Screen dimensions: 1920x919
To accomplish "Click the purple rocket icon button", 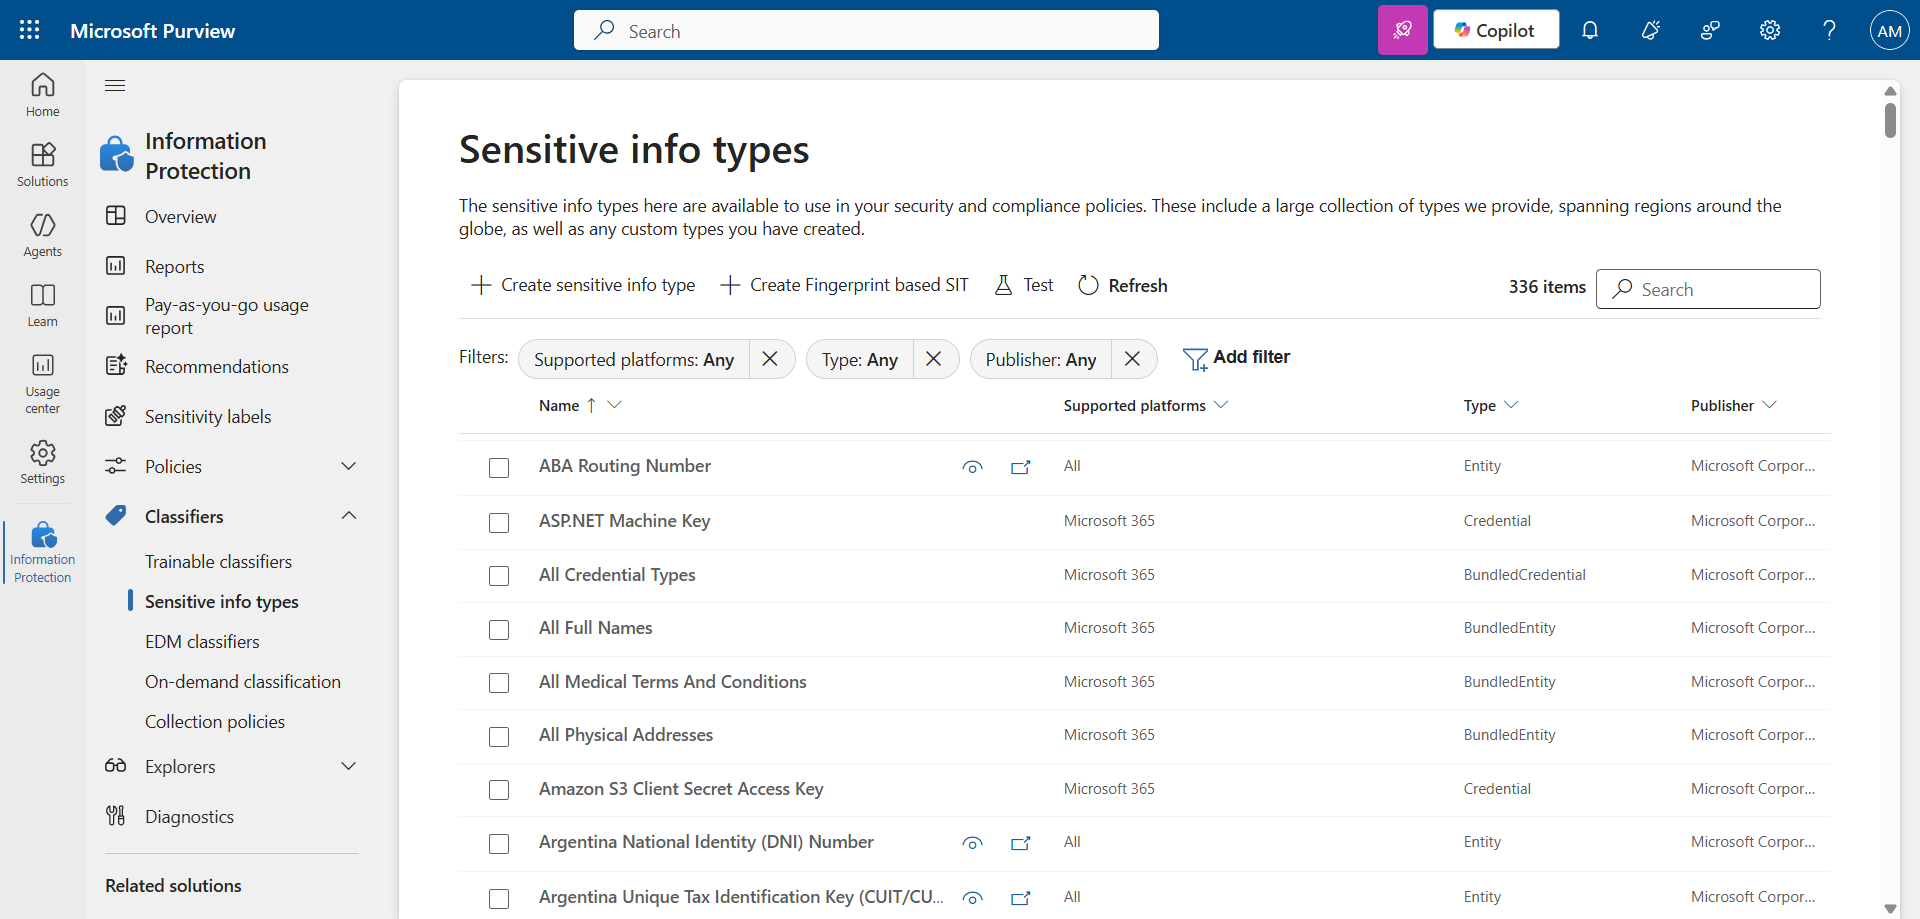I will [1402, 30].
